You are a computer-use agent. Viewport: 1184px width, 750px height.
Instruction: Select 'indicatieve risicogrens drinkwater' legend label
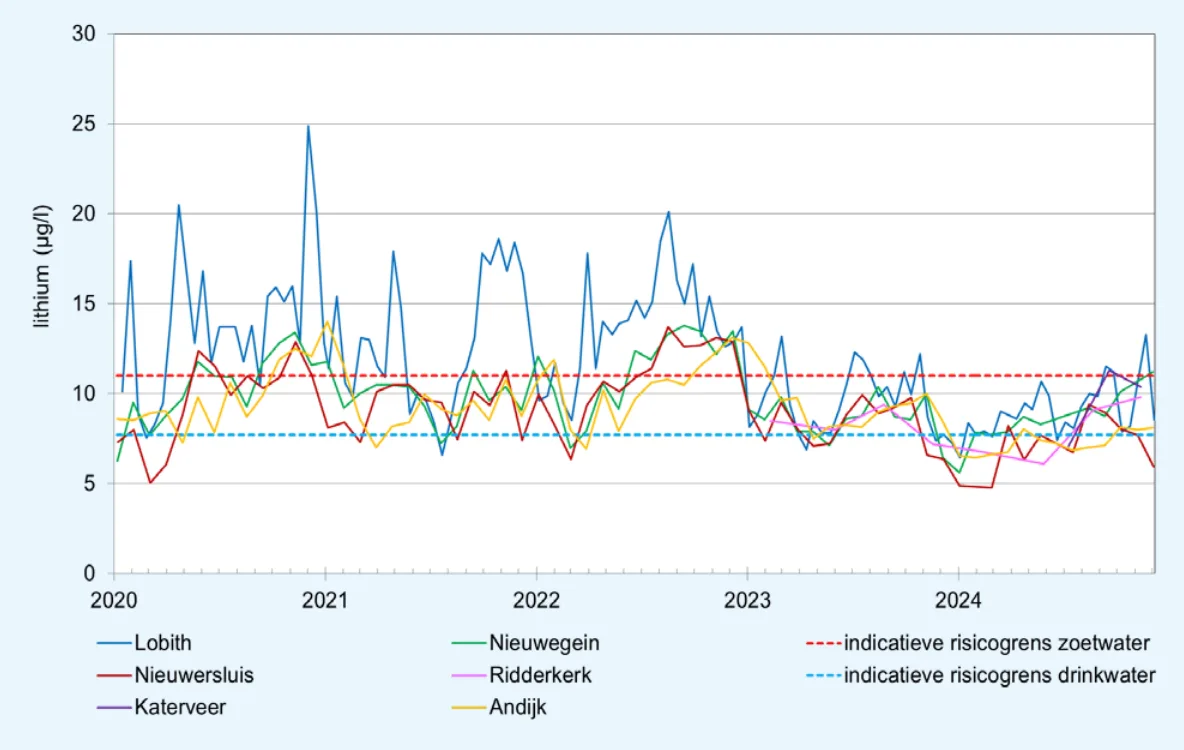click(x=1000, y=675)
